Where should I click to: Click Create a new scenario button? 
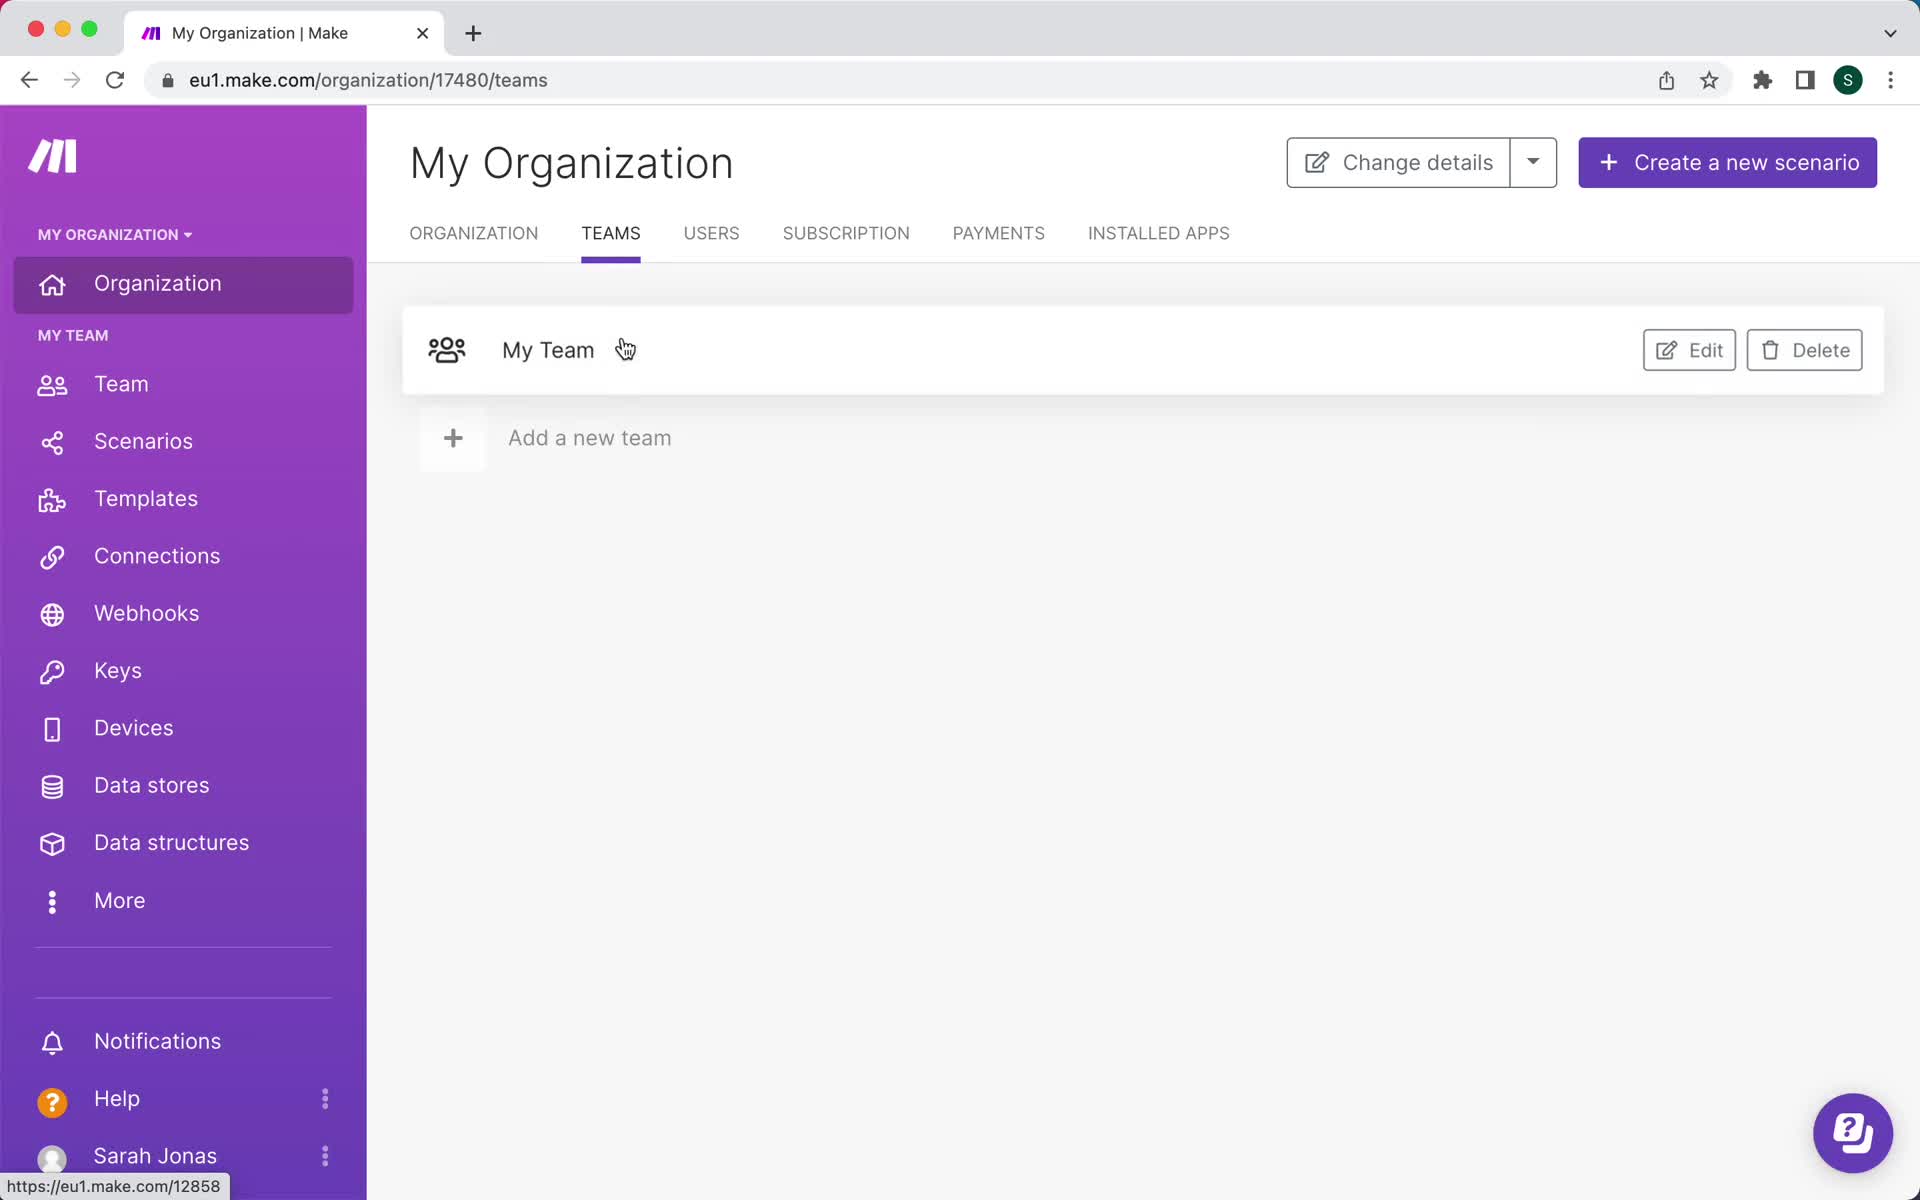coord(1728,162)
